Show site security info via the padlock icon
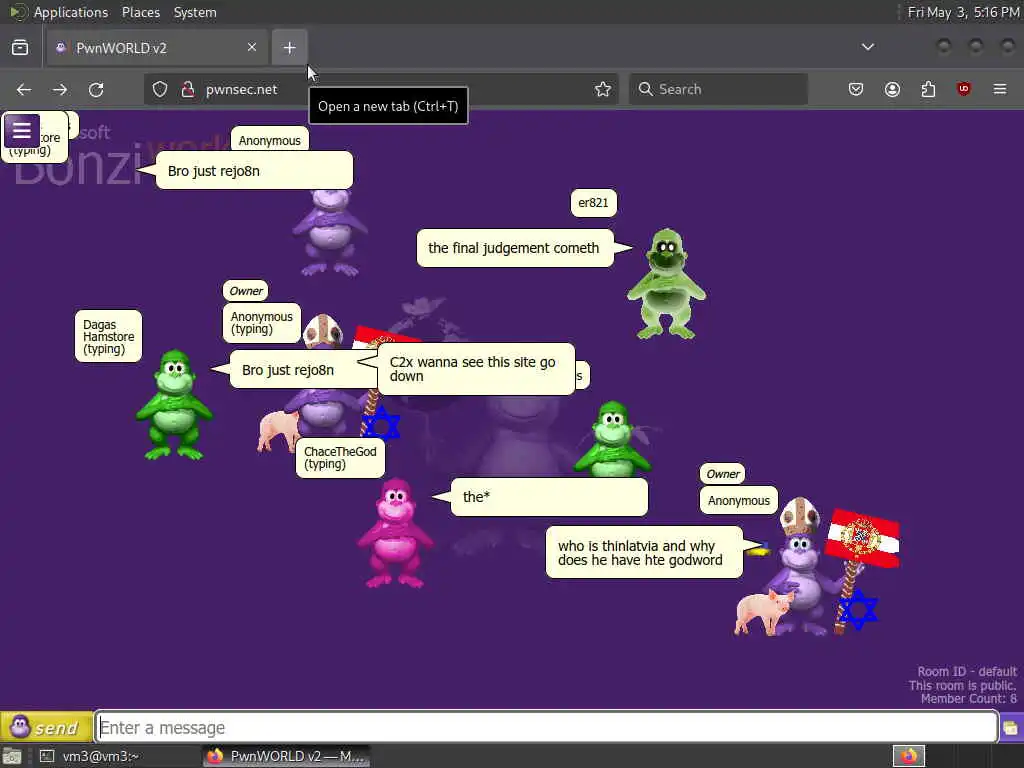Screen dimensions: 1024x768 188,89
